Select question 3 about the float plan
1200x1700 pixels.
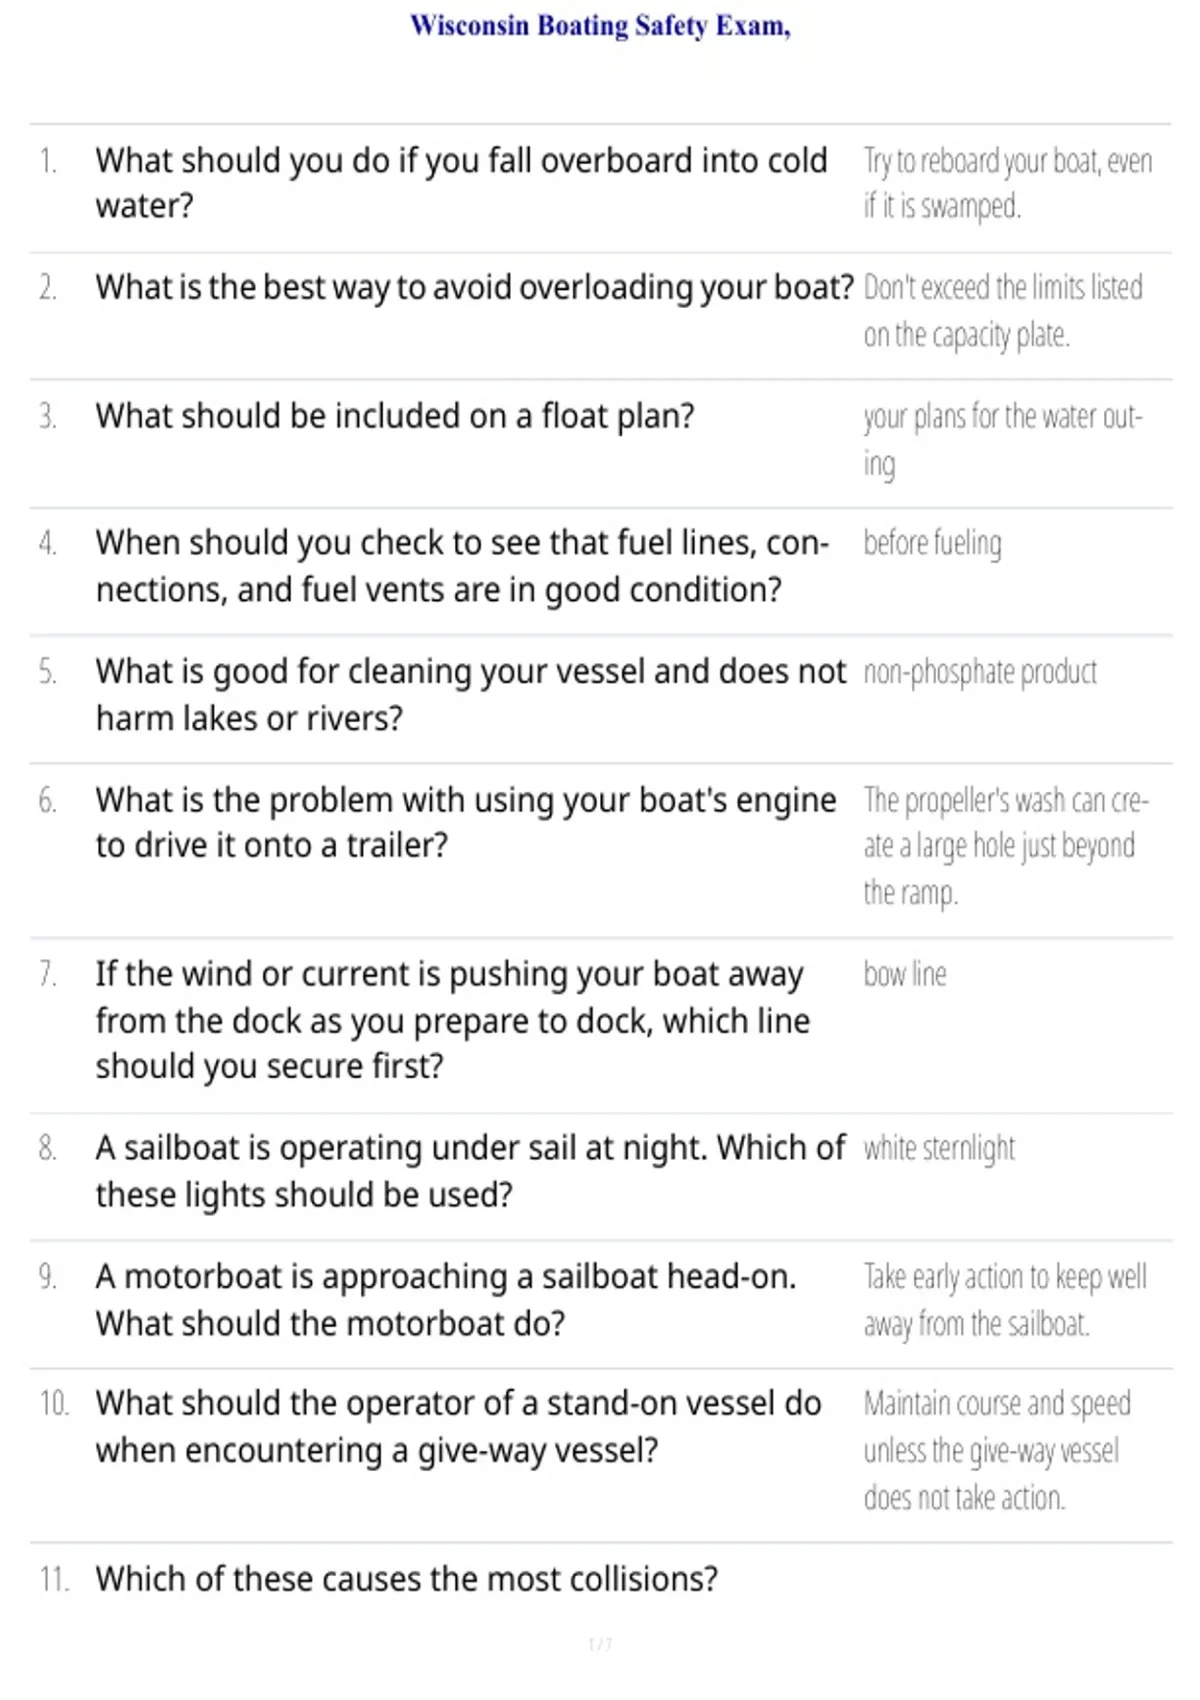click(x=395, y=416)
